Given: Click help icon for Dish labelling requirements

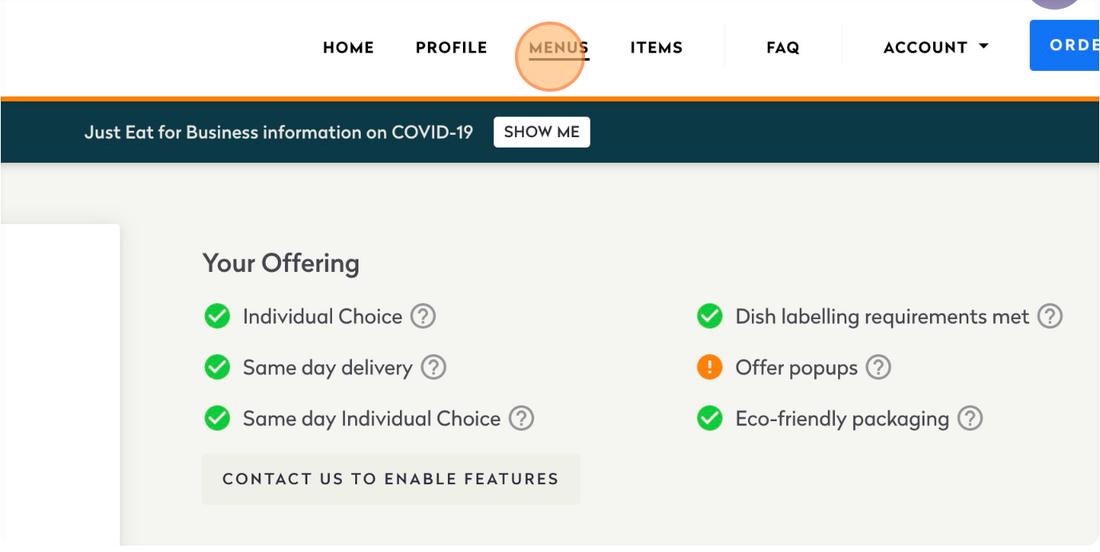Looking at the screenshot, I should pyautogui.click(x=1049, y=317).
